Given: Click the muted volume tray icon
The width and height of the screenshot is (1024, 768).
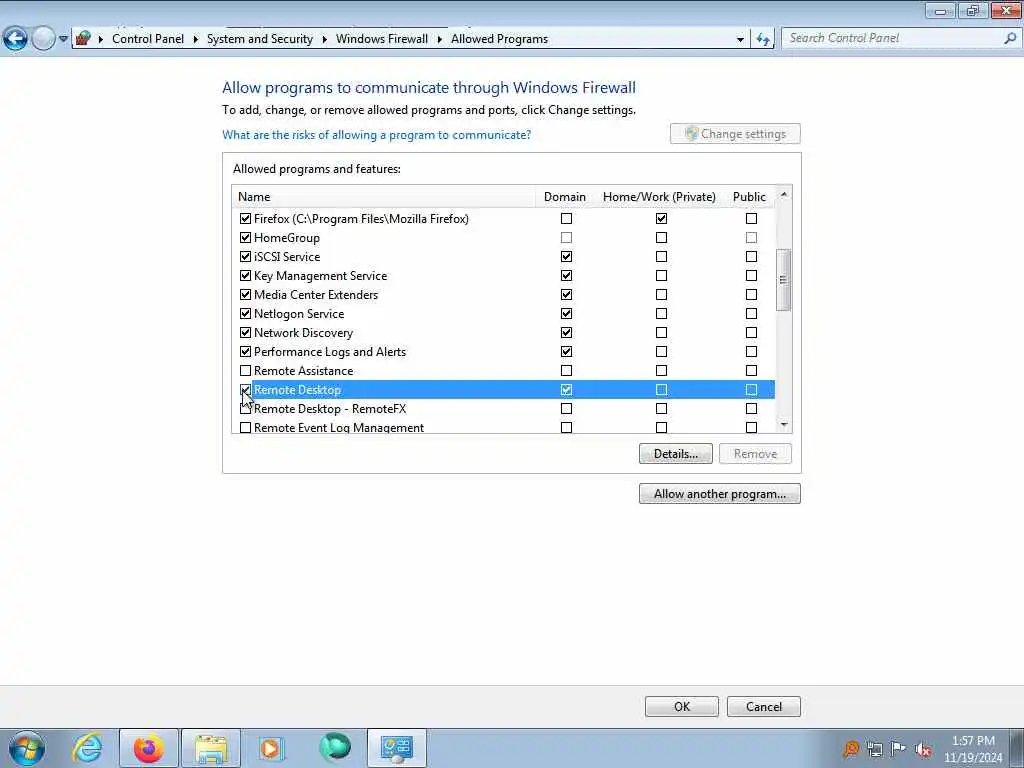Looking at the screenshot, I should pos(923,749).
